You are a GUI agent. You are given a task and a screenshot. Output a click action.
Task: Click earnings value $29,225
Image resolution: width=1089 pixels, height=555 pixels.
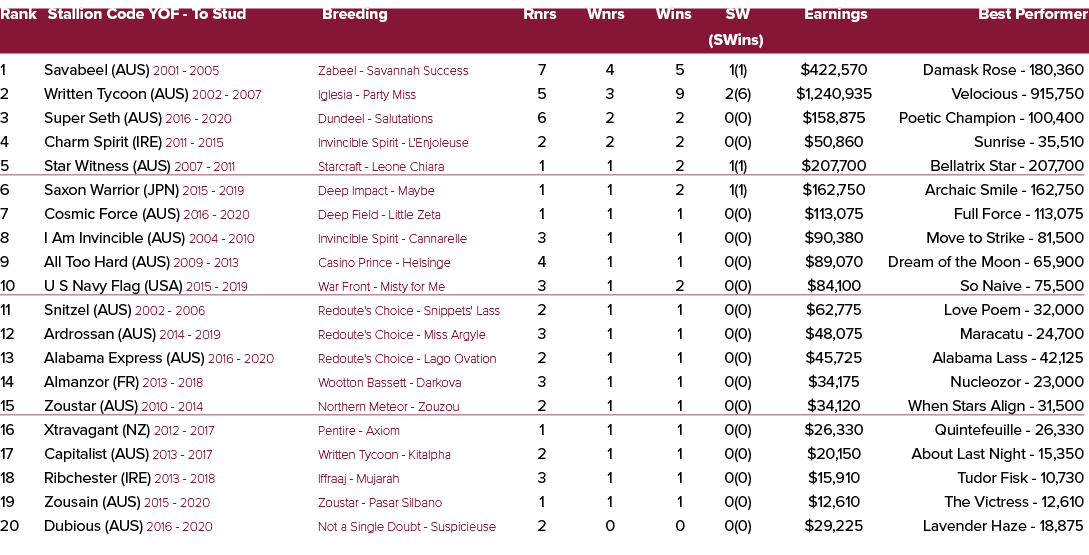[833, 527]
